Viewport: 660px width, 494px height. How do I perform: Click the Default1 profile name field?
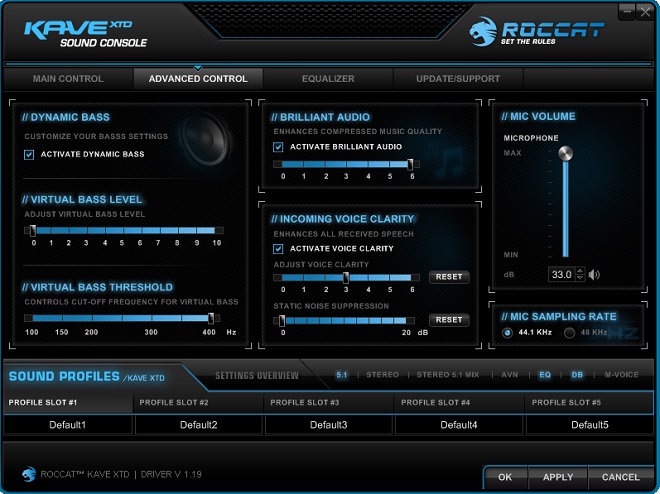click(x=68, y=425)
